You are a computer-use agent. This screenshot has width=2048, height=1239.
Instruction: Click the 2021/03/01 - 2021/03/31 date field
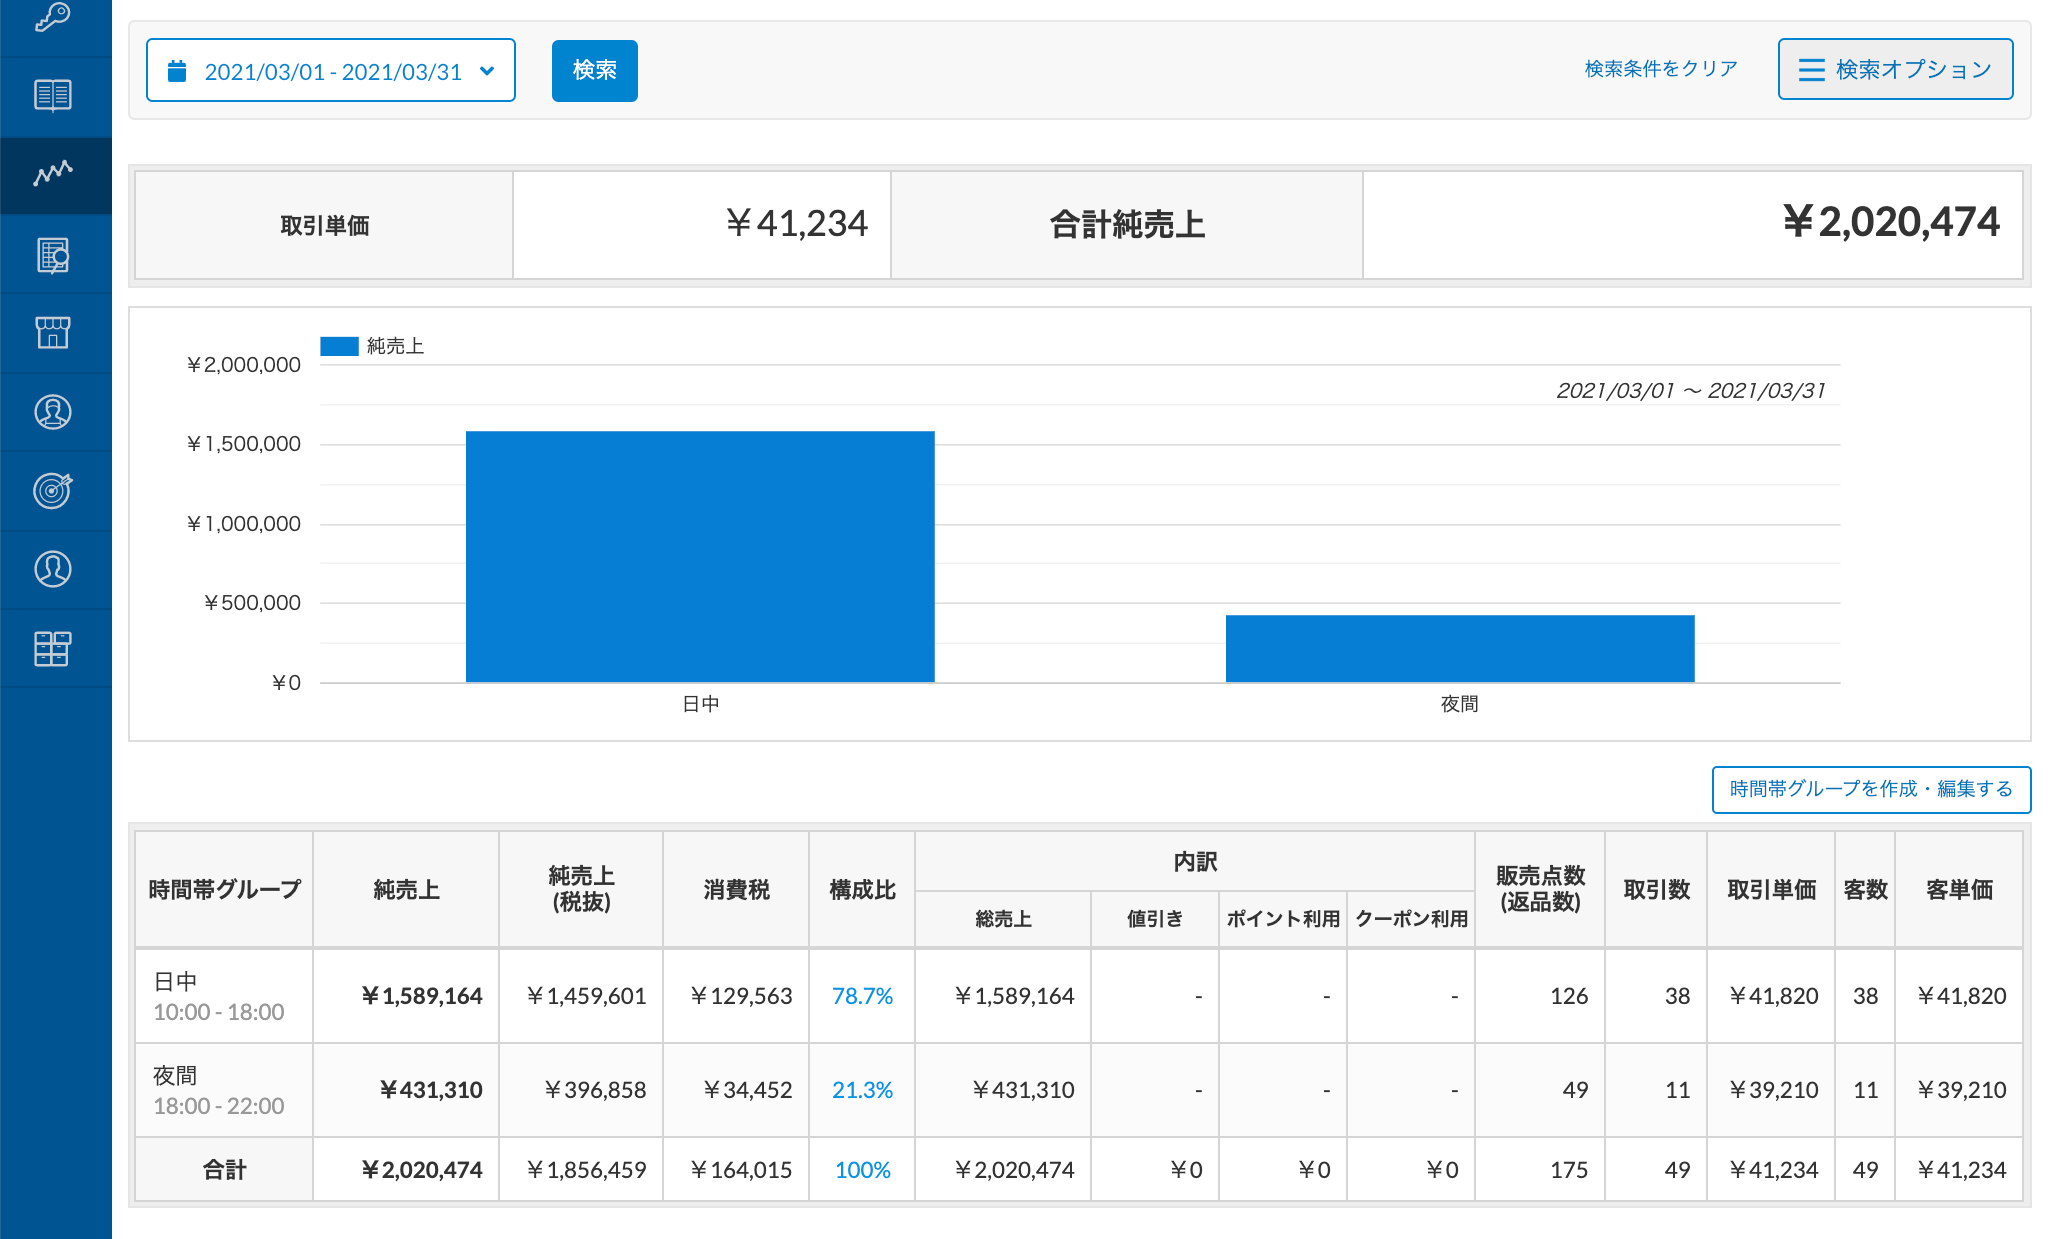click(331, 70)
